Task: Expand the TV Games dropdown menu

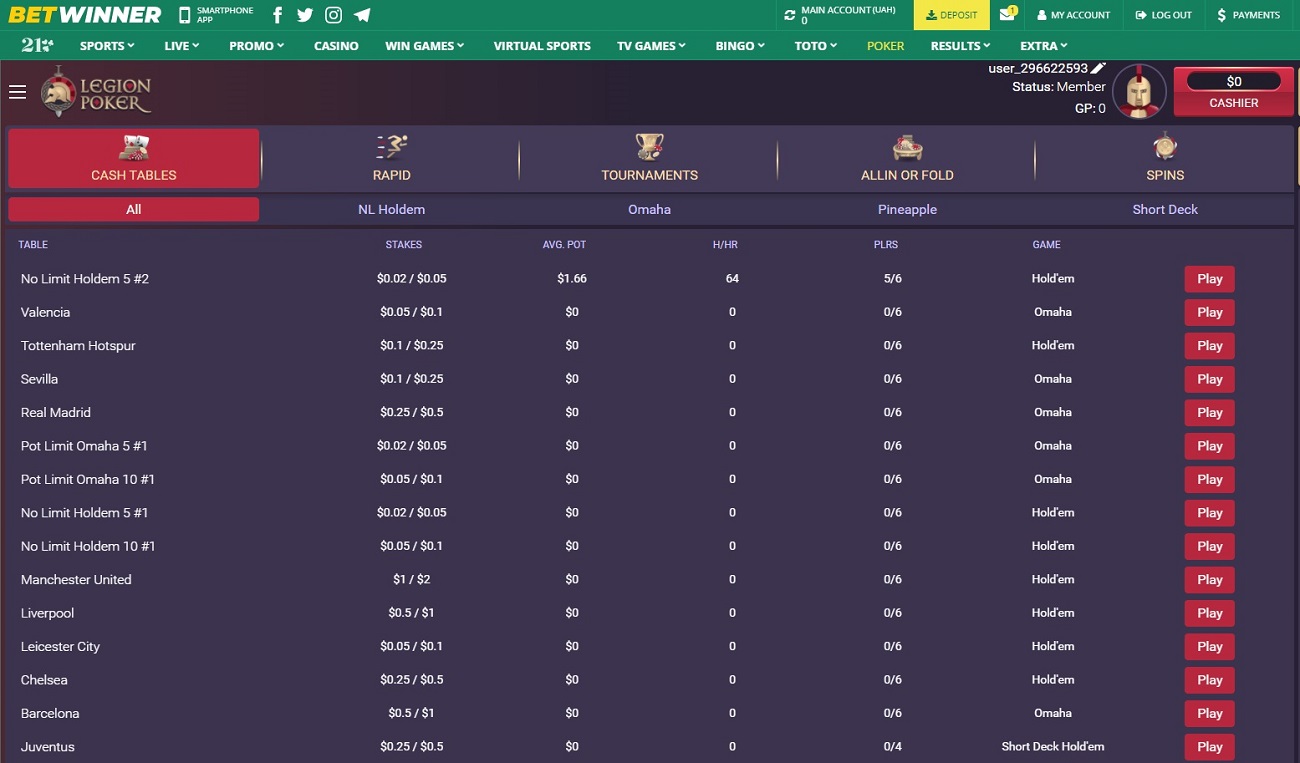Action: coord(652,45)
